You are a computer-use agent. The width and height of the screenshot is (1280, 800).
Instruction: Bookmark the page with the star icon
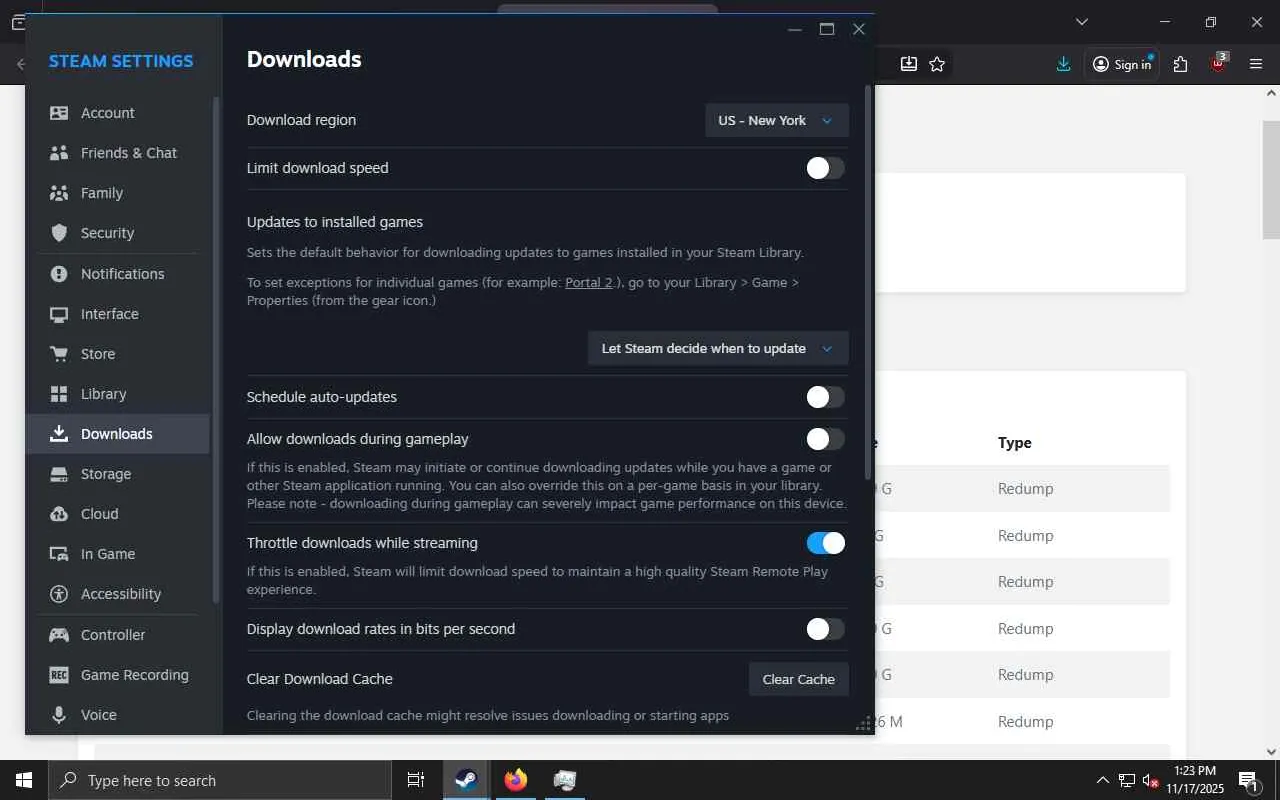937,64
